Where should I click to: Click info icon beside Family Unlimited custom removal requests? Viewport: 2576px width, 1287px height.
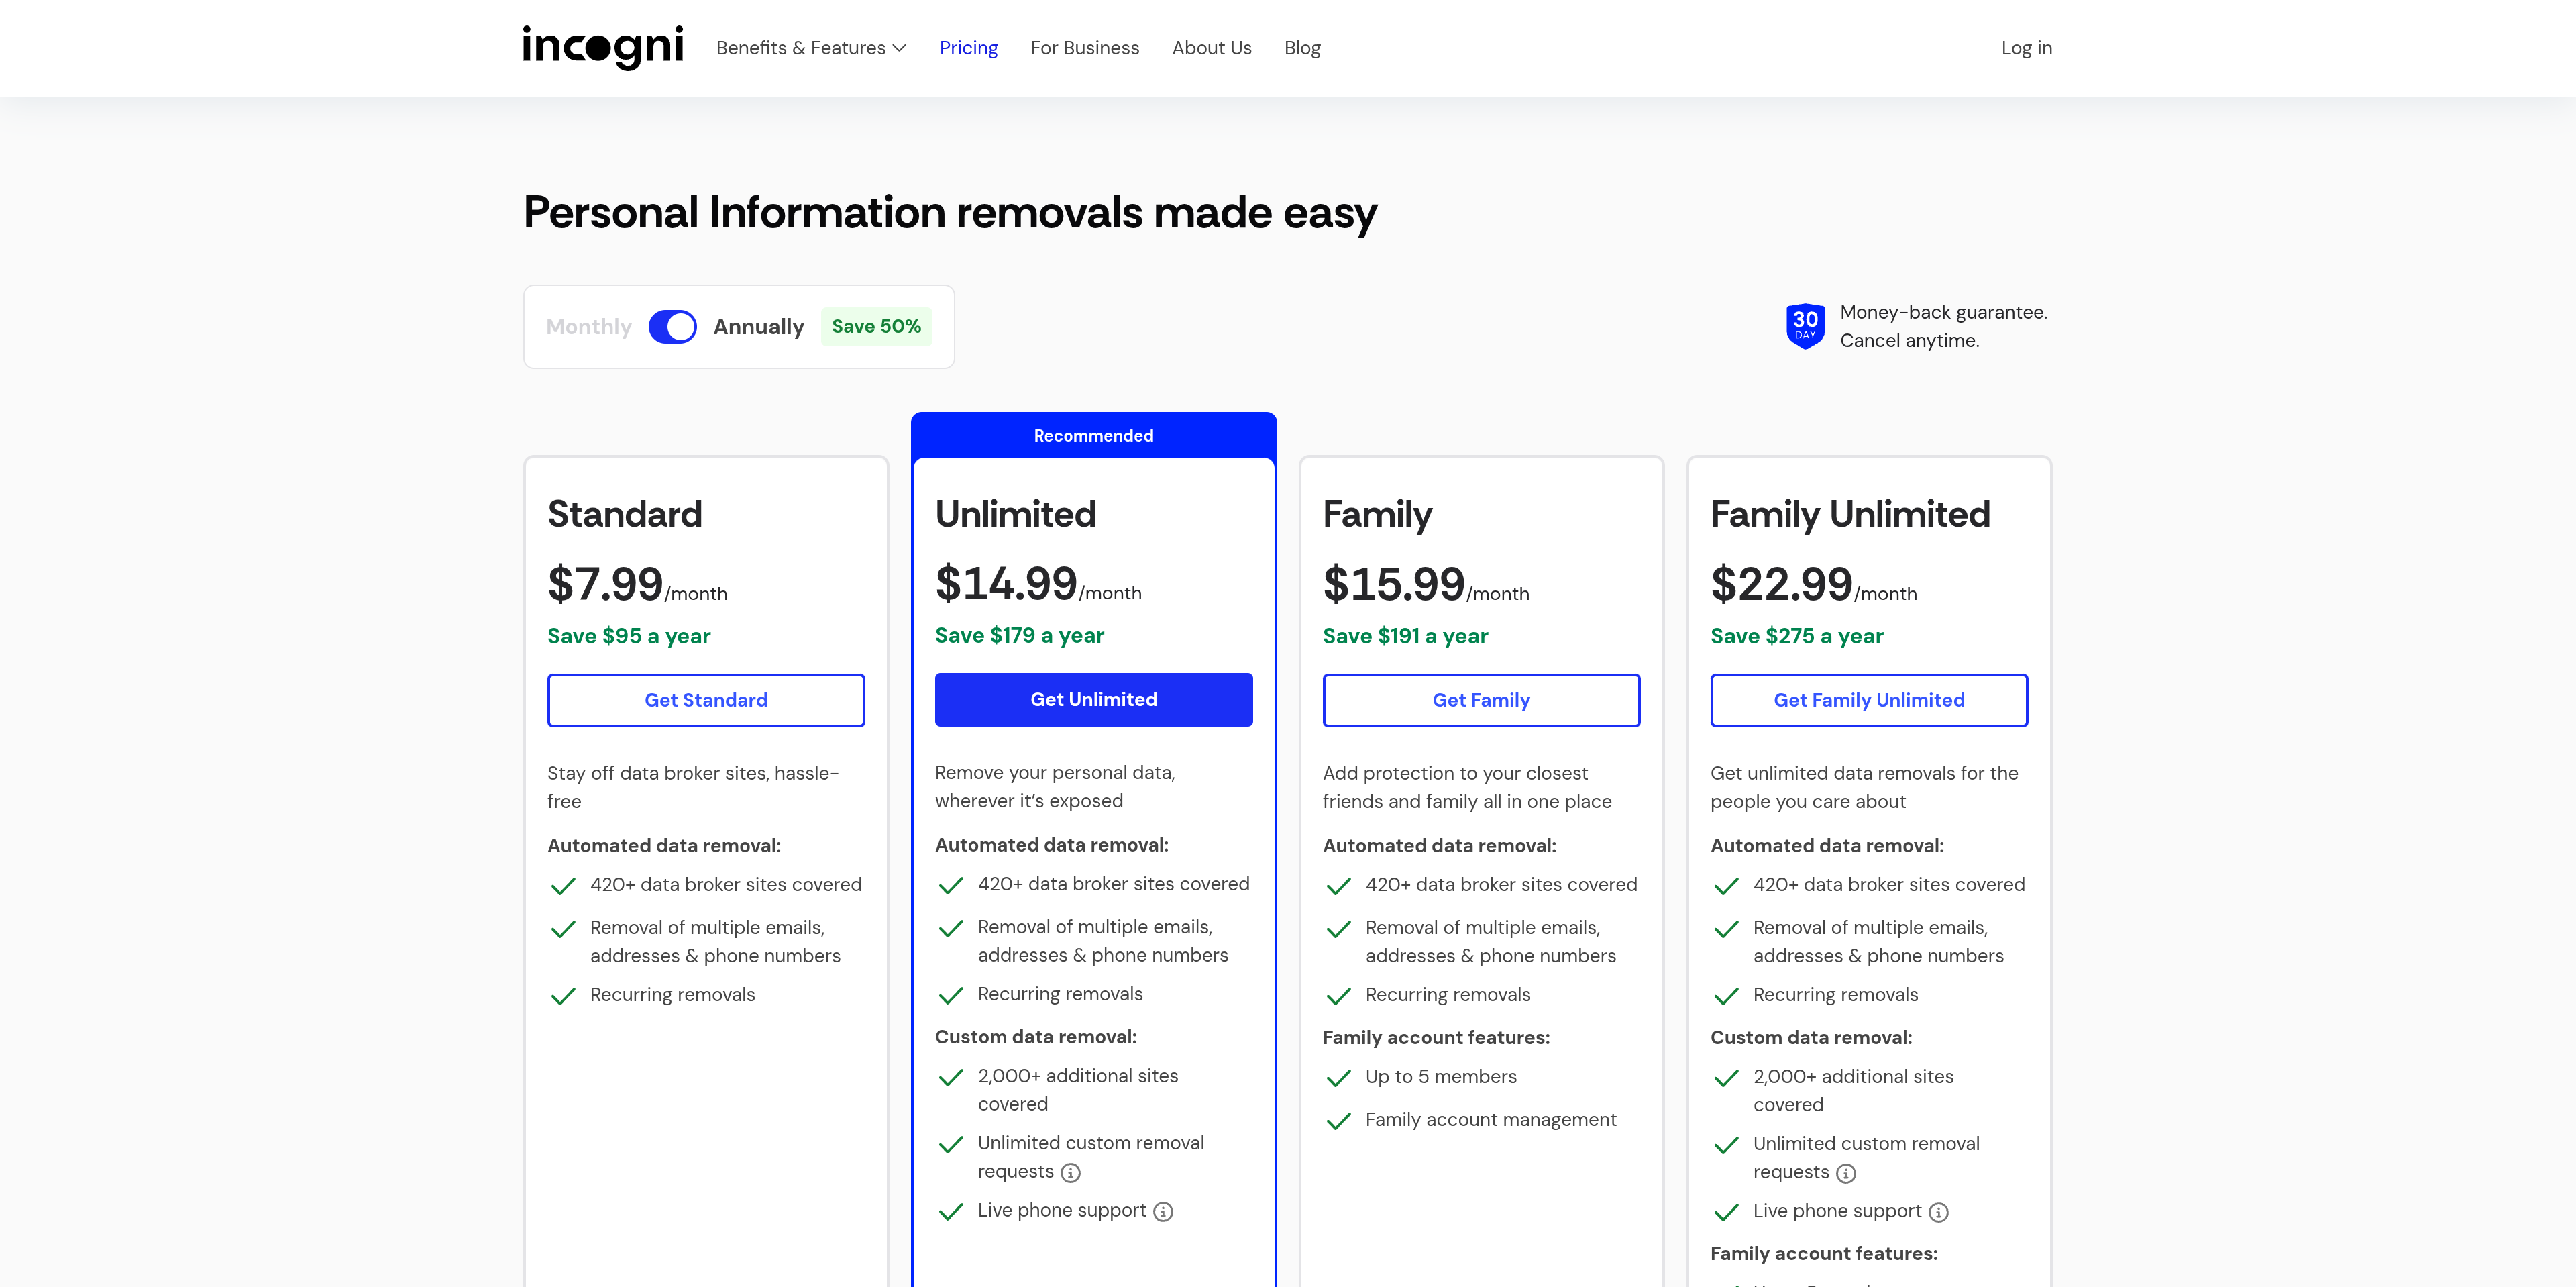click(x=1845, y=1173)
